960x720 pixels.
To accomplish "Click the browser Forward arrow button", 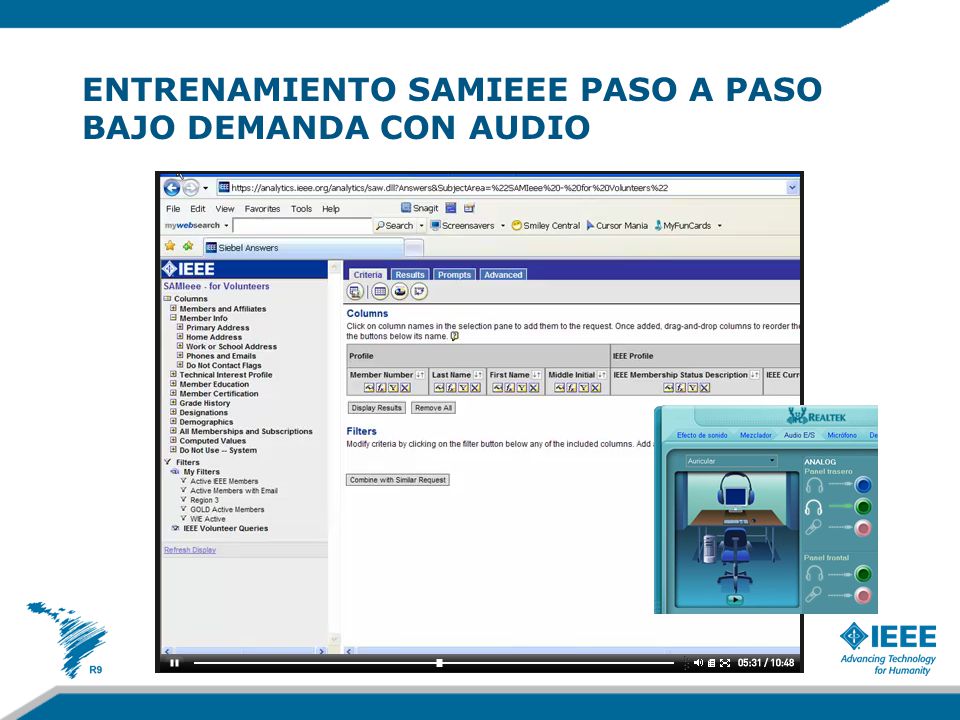I will [190, 188].
